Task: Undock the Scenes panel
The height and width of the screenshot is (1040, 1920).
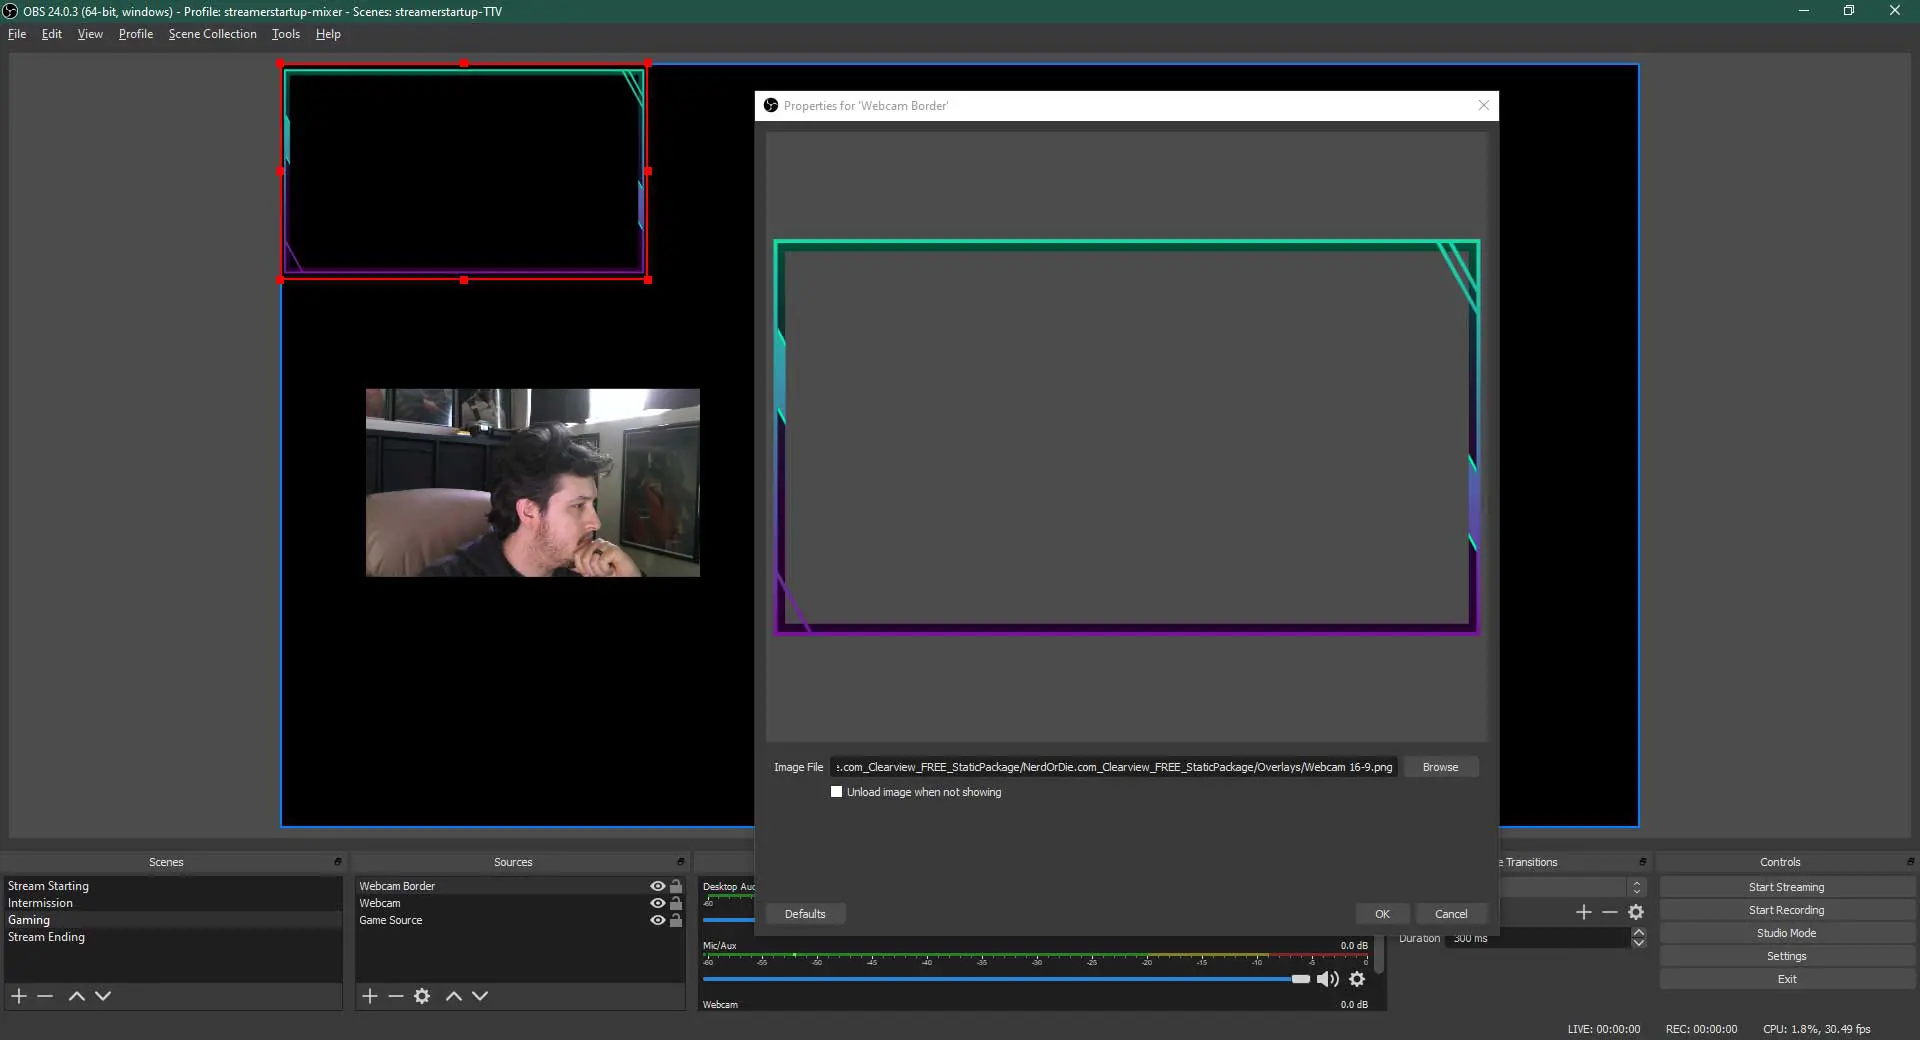Action: coord(338,862)
